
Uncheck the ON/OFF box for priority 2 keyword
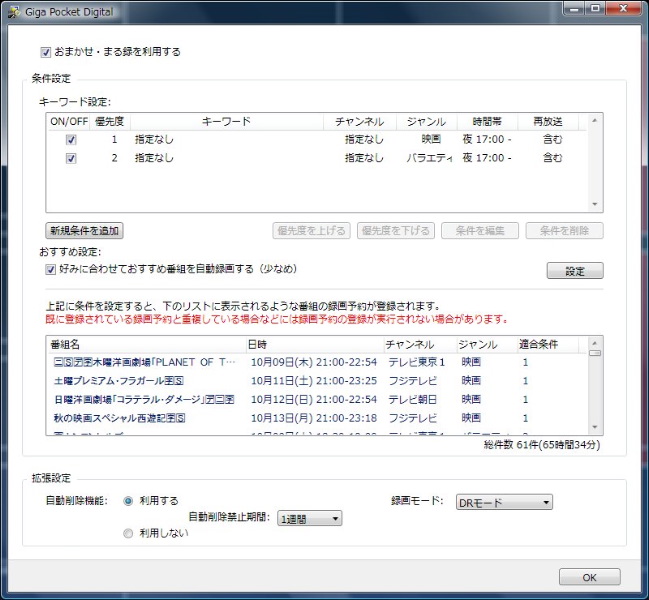71,158
